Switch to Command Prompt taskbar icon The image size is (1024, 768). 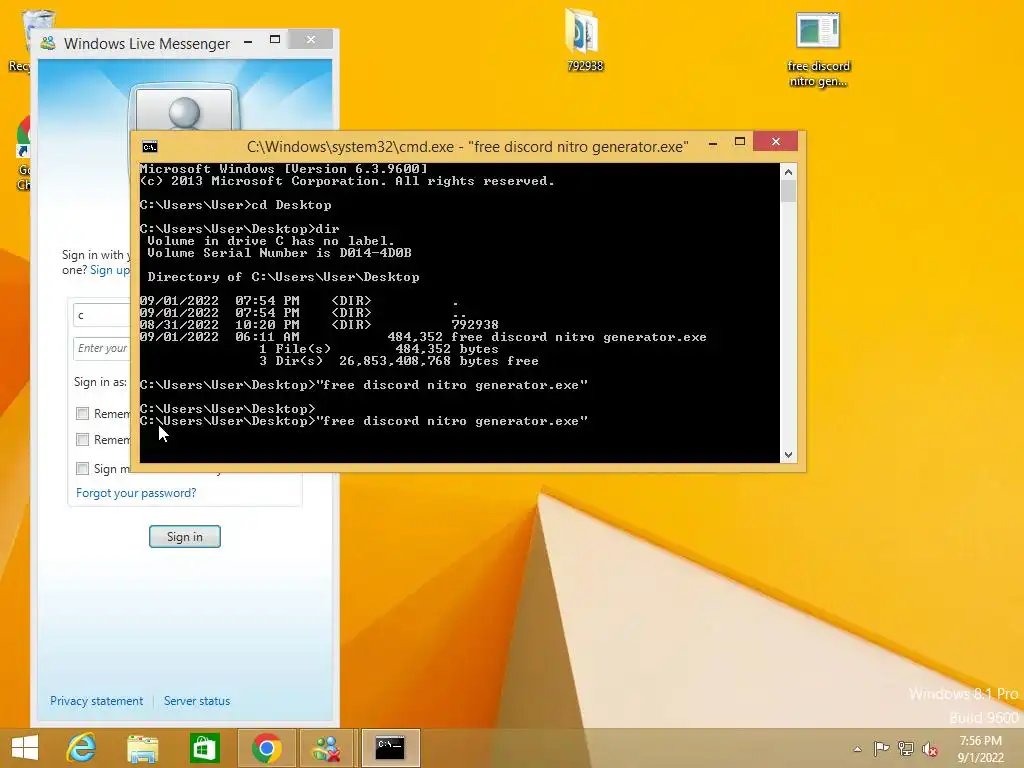pos(390,748)
